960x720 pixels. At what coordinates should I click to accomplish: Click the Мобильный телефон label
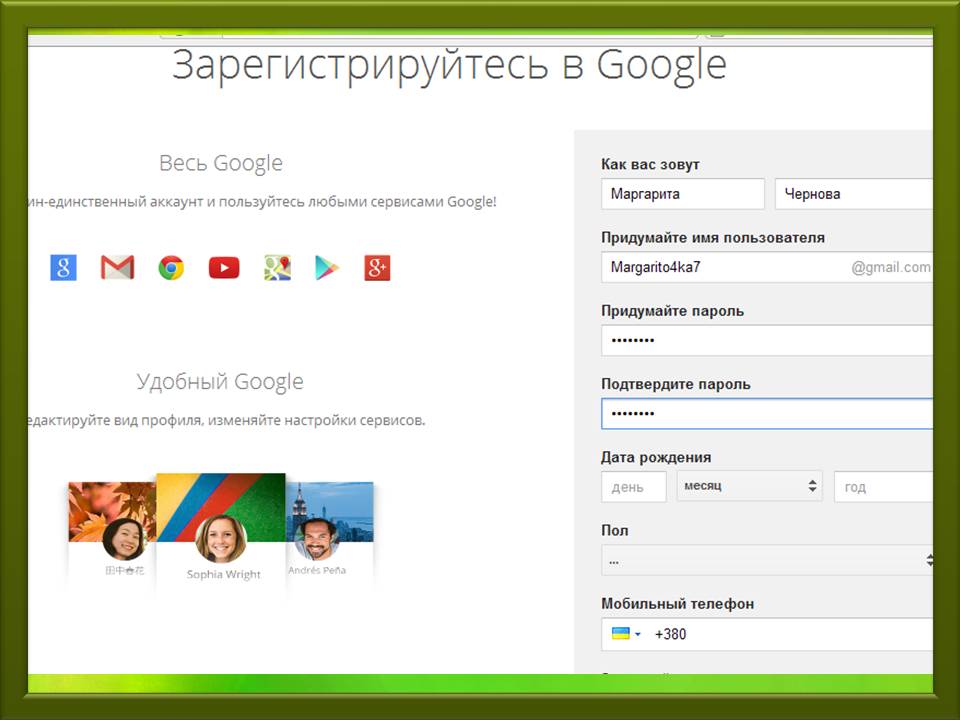(677, 604)
